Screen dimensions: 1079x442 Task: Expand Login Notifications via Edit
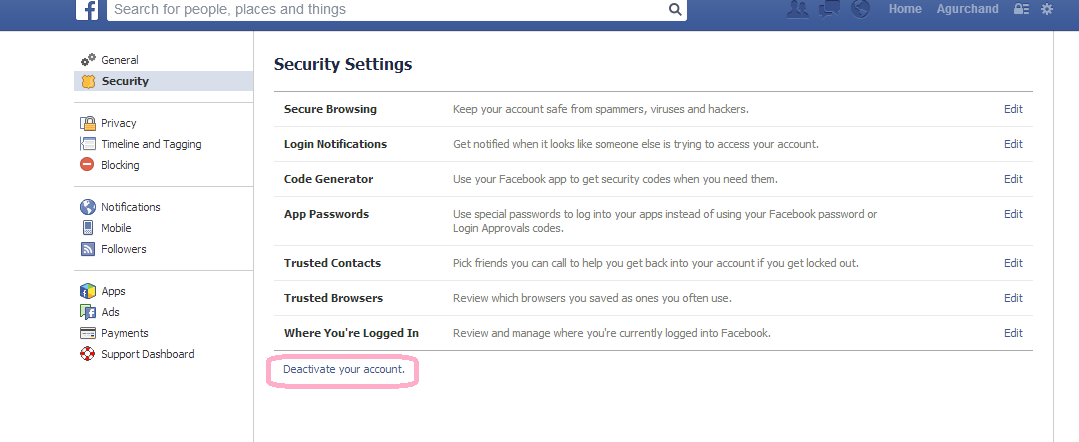coord(1013,144)
